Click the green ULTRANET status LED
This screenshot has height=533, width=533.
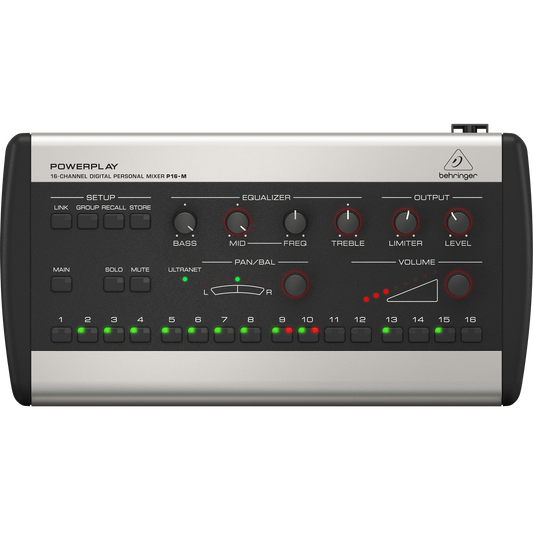[185, 279]
